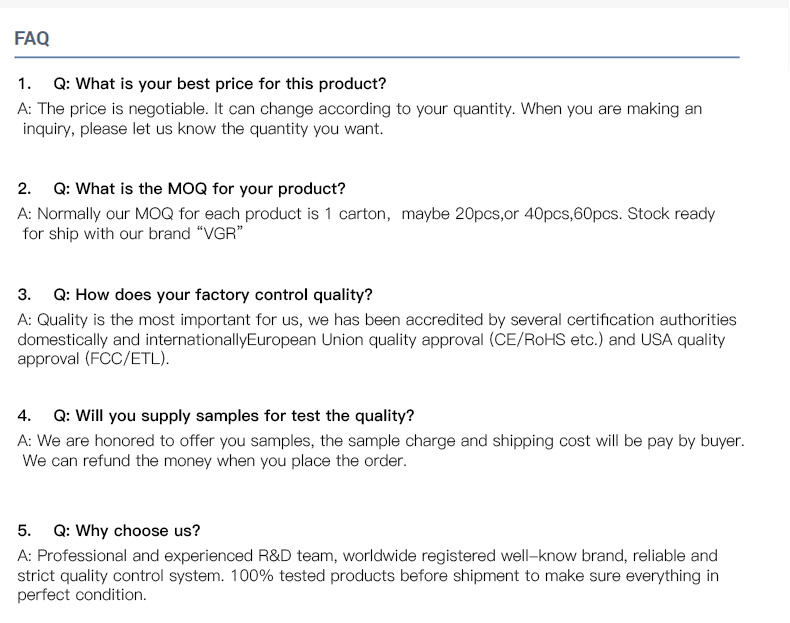This screenshot has height=623, width=790.
Task: Click question 4 about supplying samples
Action: click(234, 415)
